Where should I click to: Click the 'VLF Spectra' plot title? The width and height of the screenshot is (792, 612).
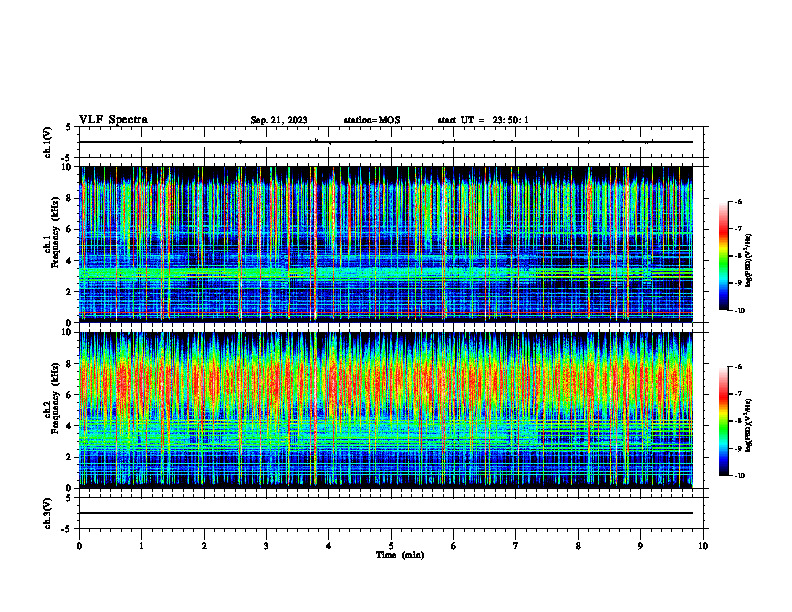click(x=113, y=120)
